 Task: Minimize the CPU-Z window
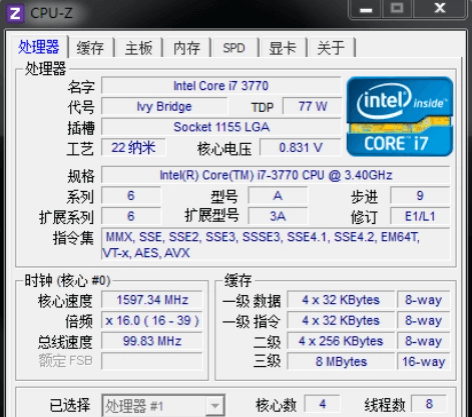366,9
